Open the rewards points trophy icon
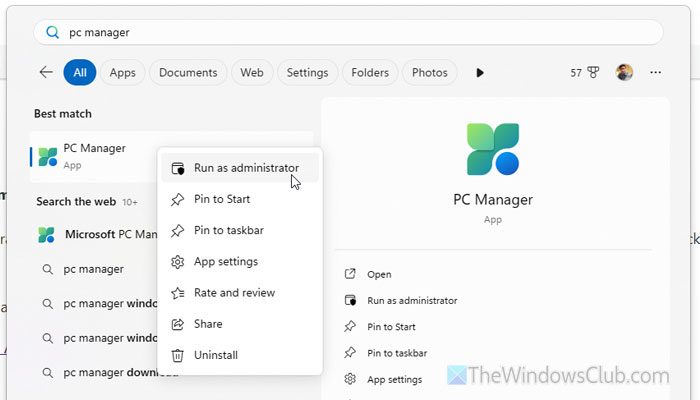This screenshot has height=400, width=700. (x=593, y=72)
